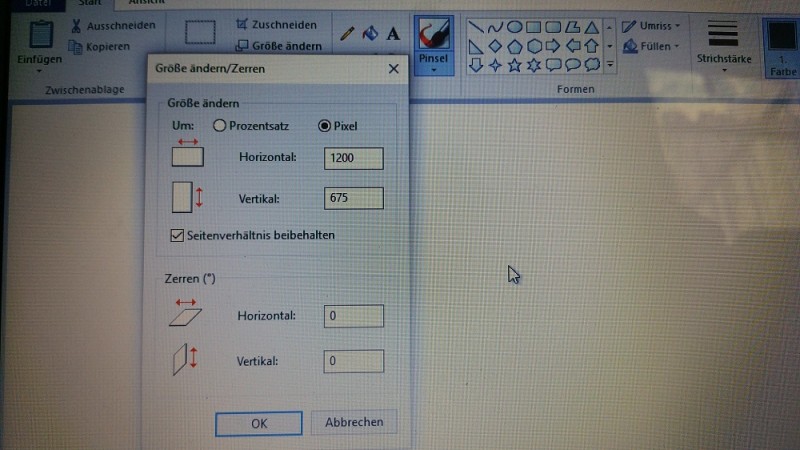Select the Prozentsatz radio button
800x450 pixels.
tap(220, 126)
